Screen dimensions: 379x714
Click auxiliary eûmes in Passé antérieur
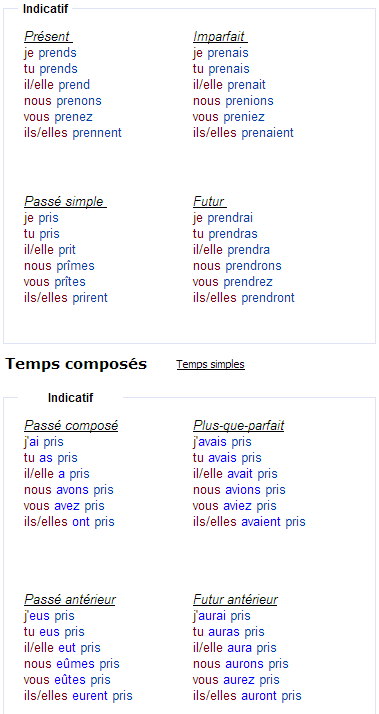(76, 664)
